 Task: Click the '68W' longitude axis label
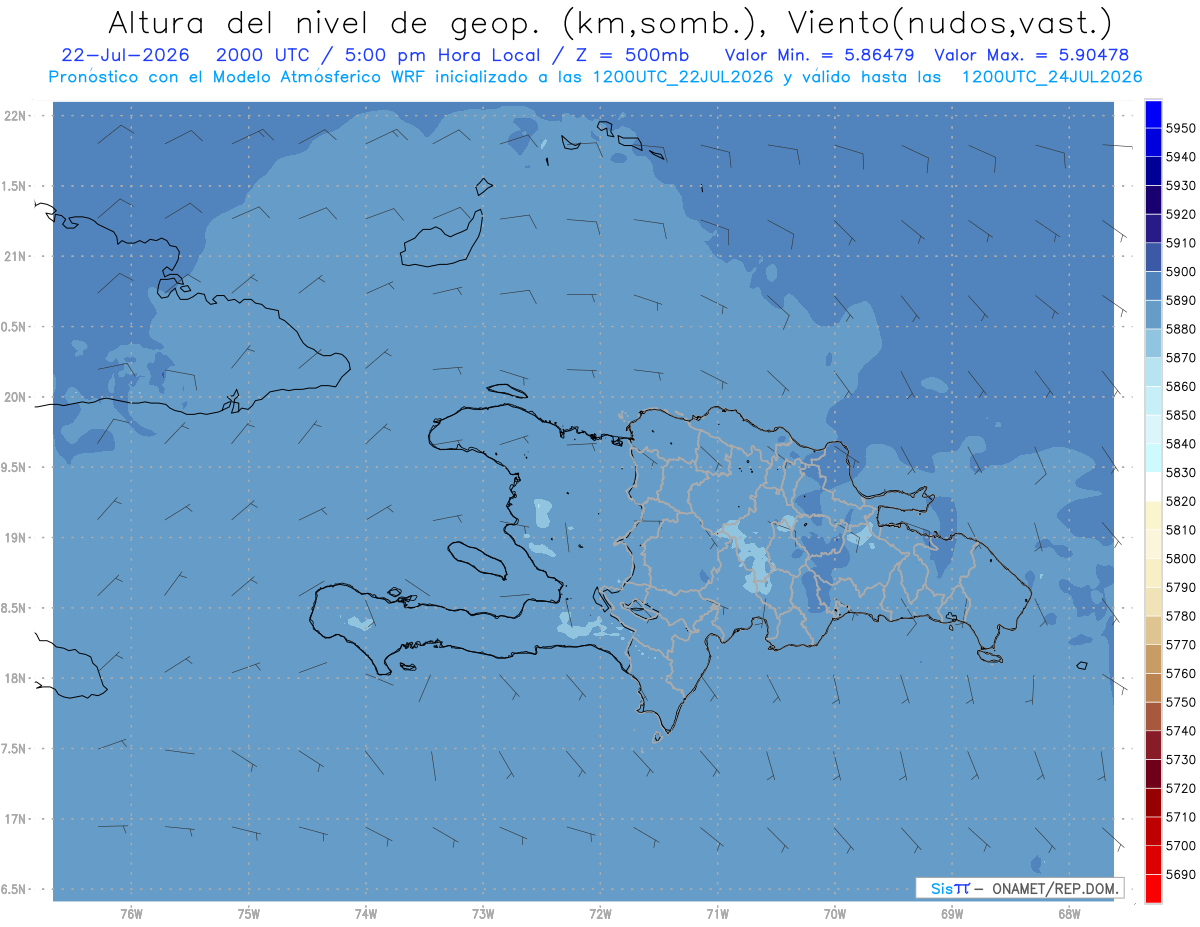[x=1069, y=914]
